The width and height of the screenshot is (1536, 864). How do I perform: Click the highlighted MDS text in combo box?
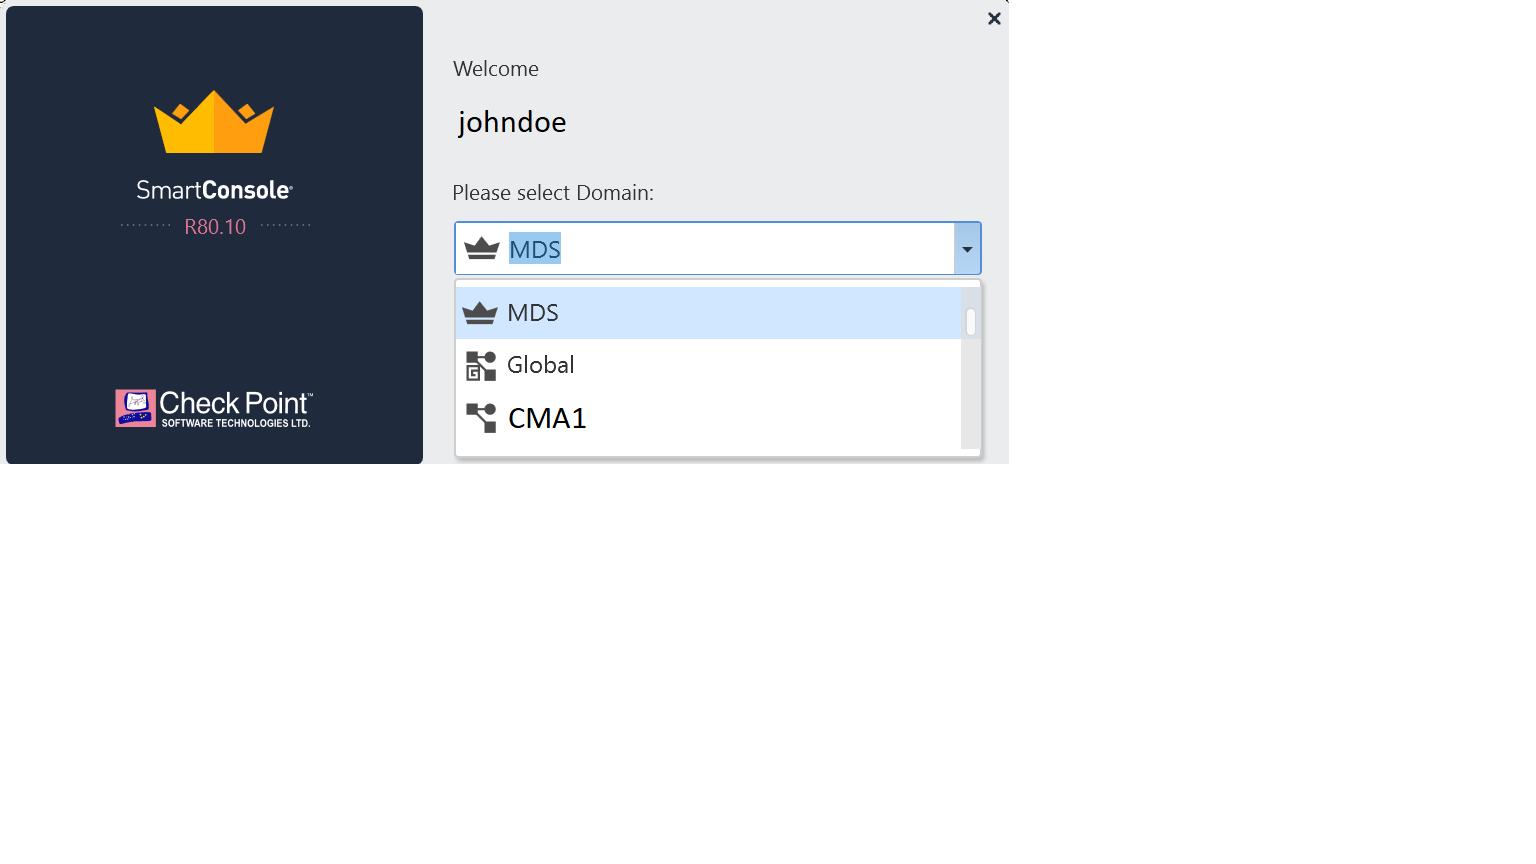(535, 249)
